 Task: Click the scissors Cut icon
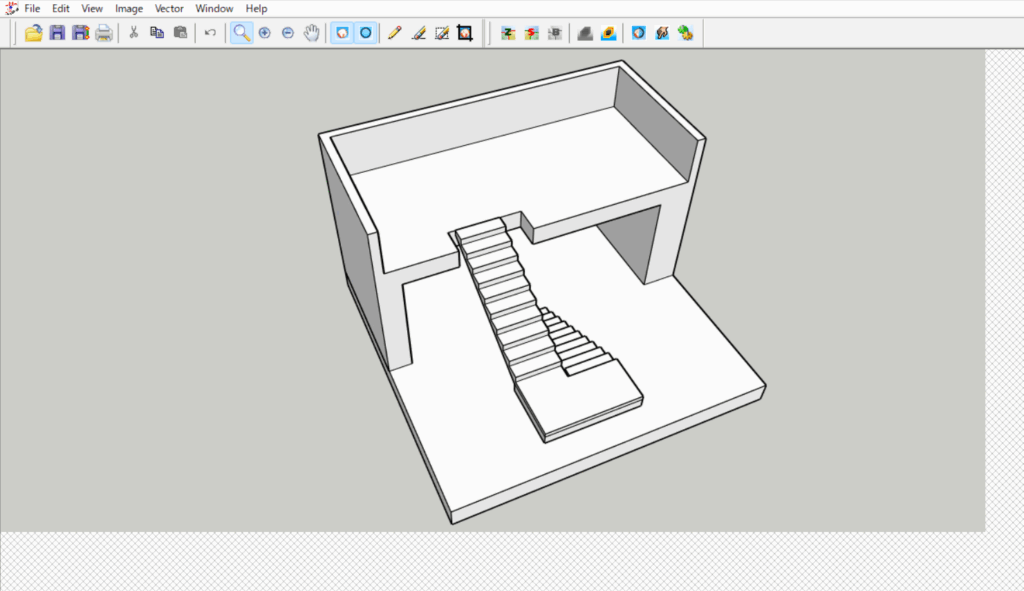click(x=134, y=33)
